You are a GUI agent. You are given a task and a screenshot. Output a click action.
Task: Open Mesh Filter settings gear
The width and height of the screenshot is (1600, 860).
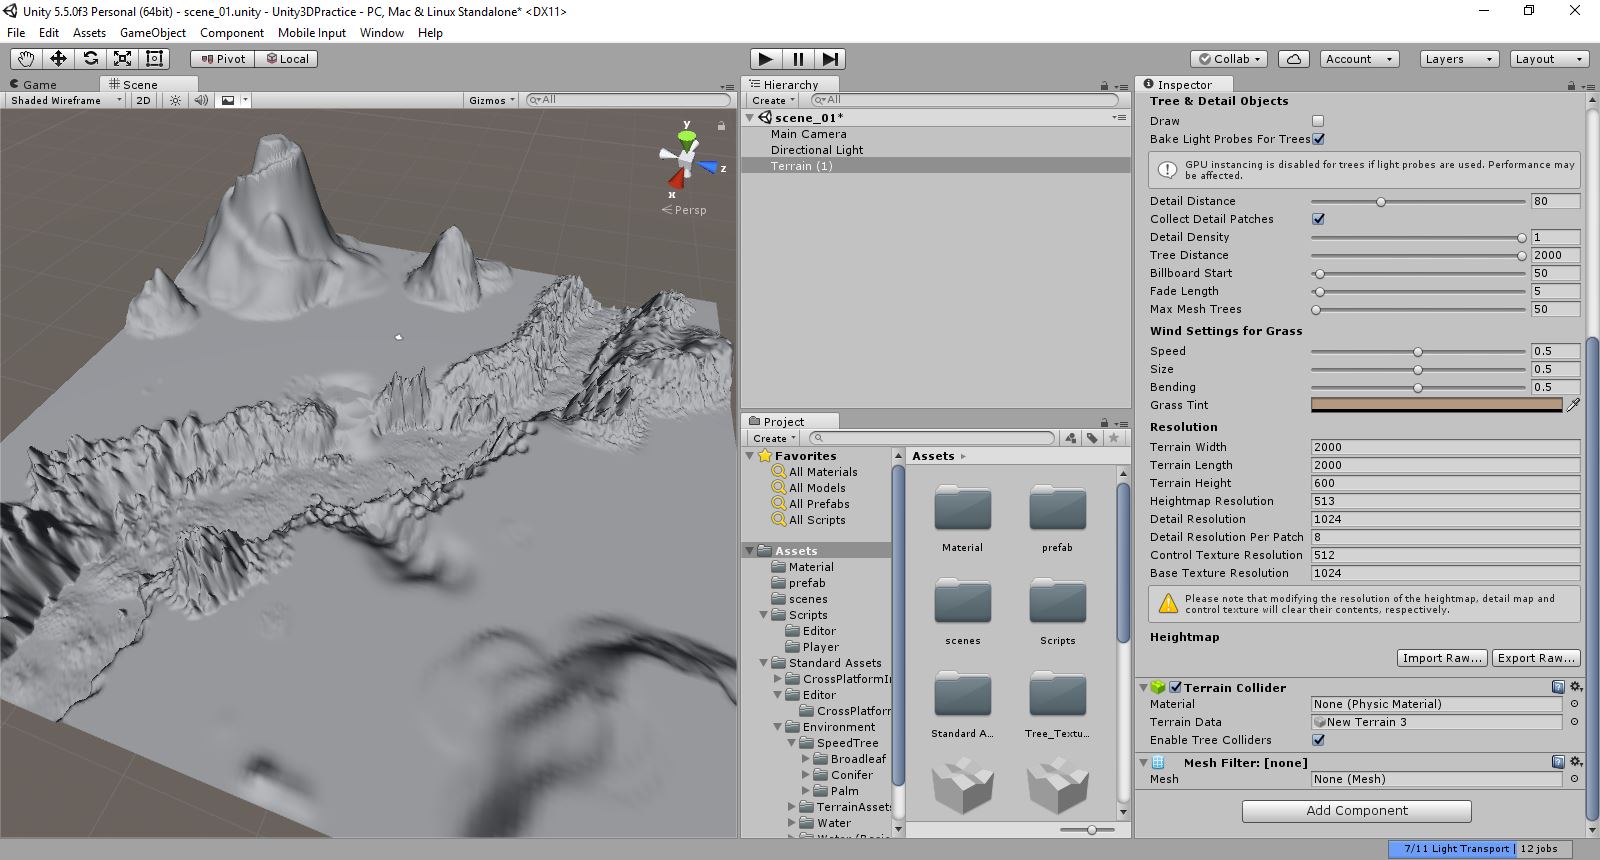point(1575,762)
